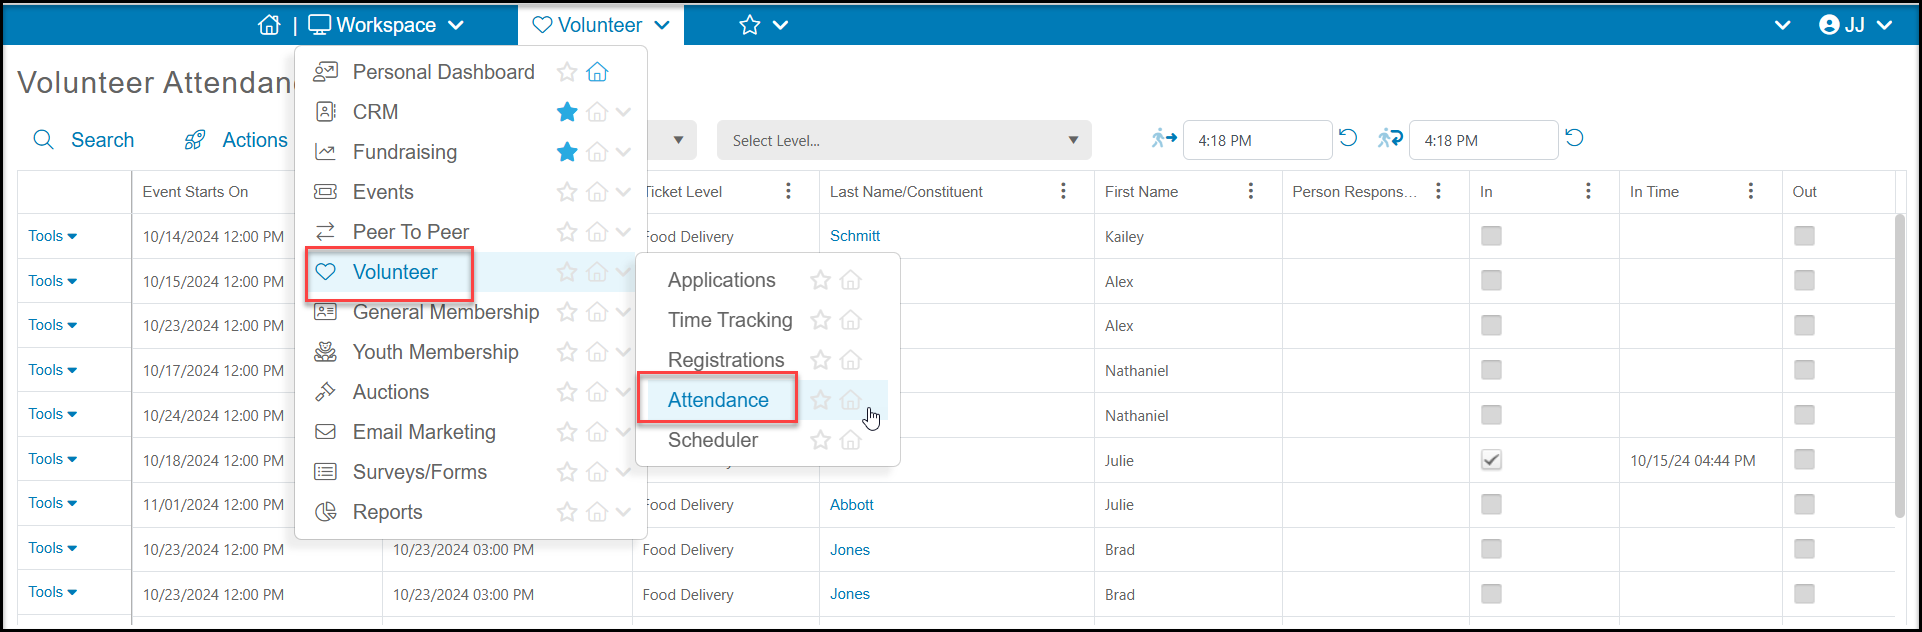Click the vertical scrollbar of table
1922x632 pixels.
[1900, 365]
